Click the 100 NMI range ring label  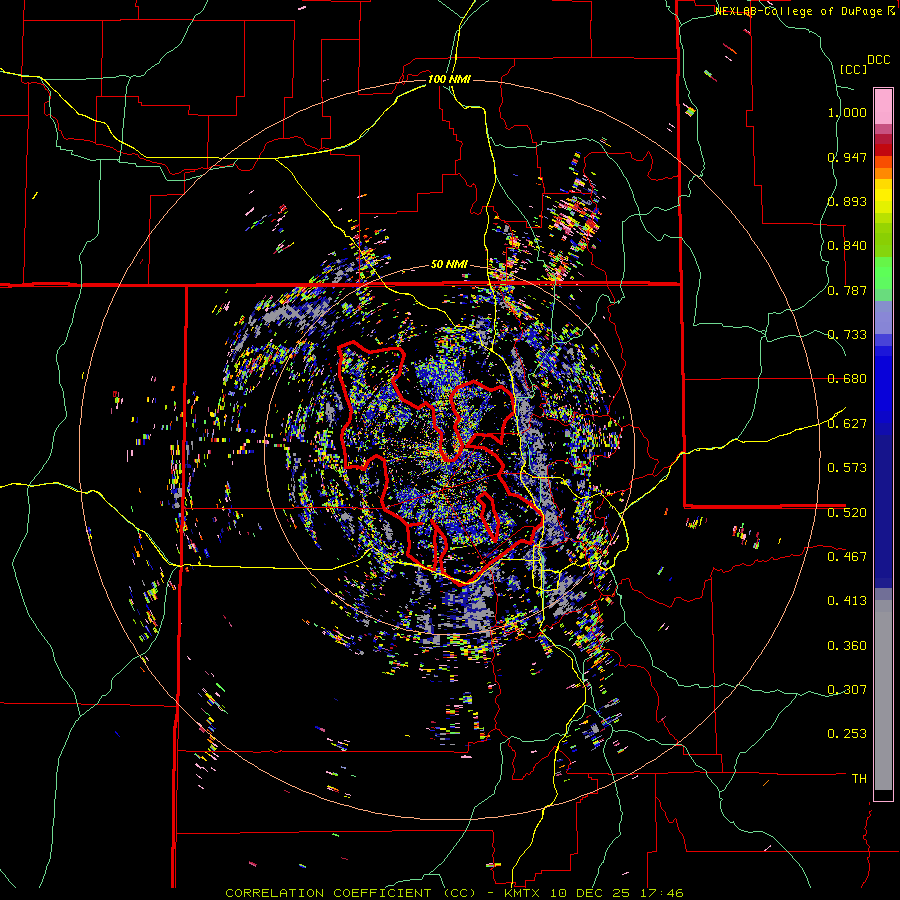(x=449, y=79)
